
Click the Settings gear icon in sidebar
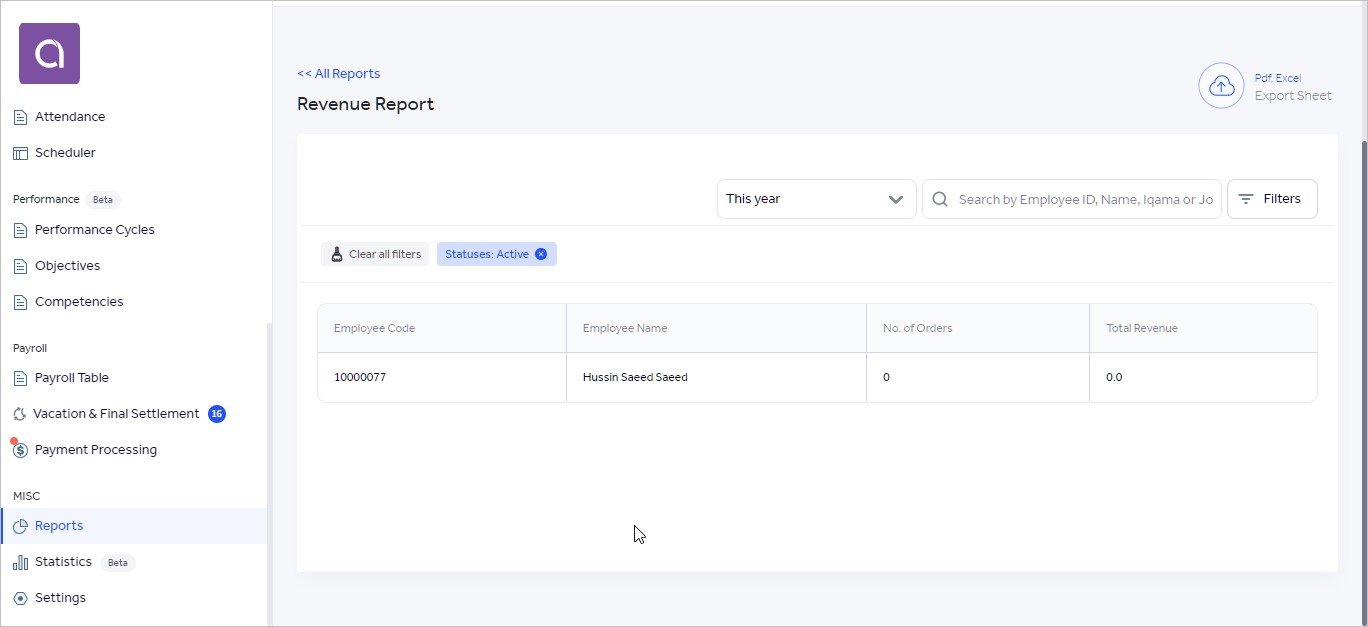[20, 598]
